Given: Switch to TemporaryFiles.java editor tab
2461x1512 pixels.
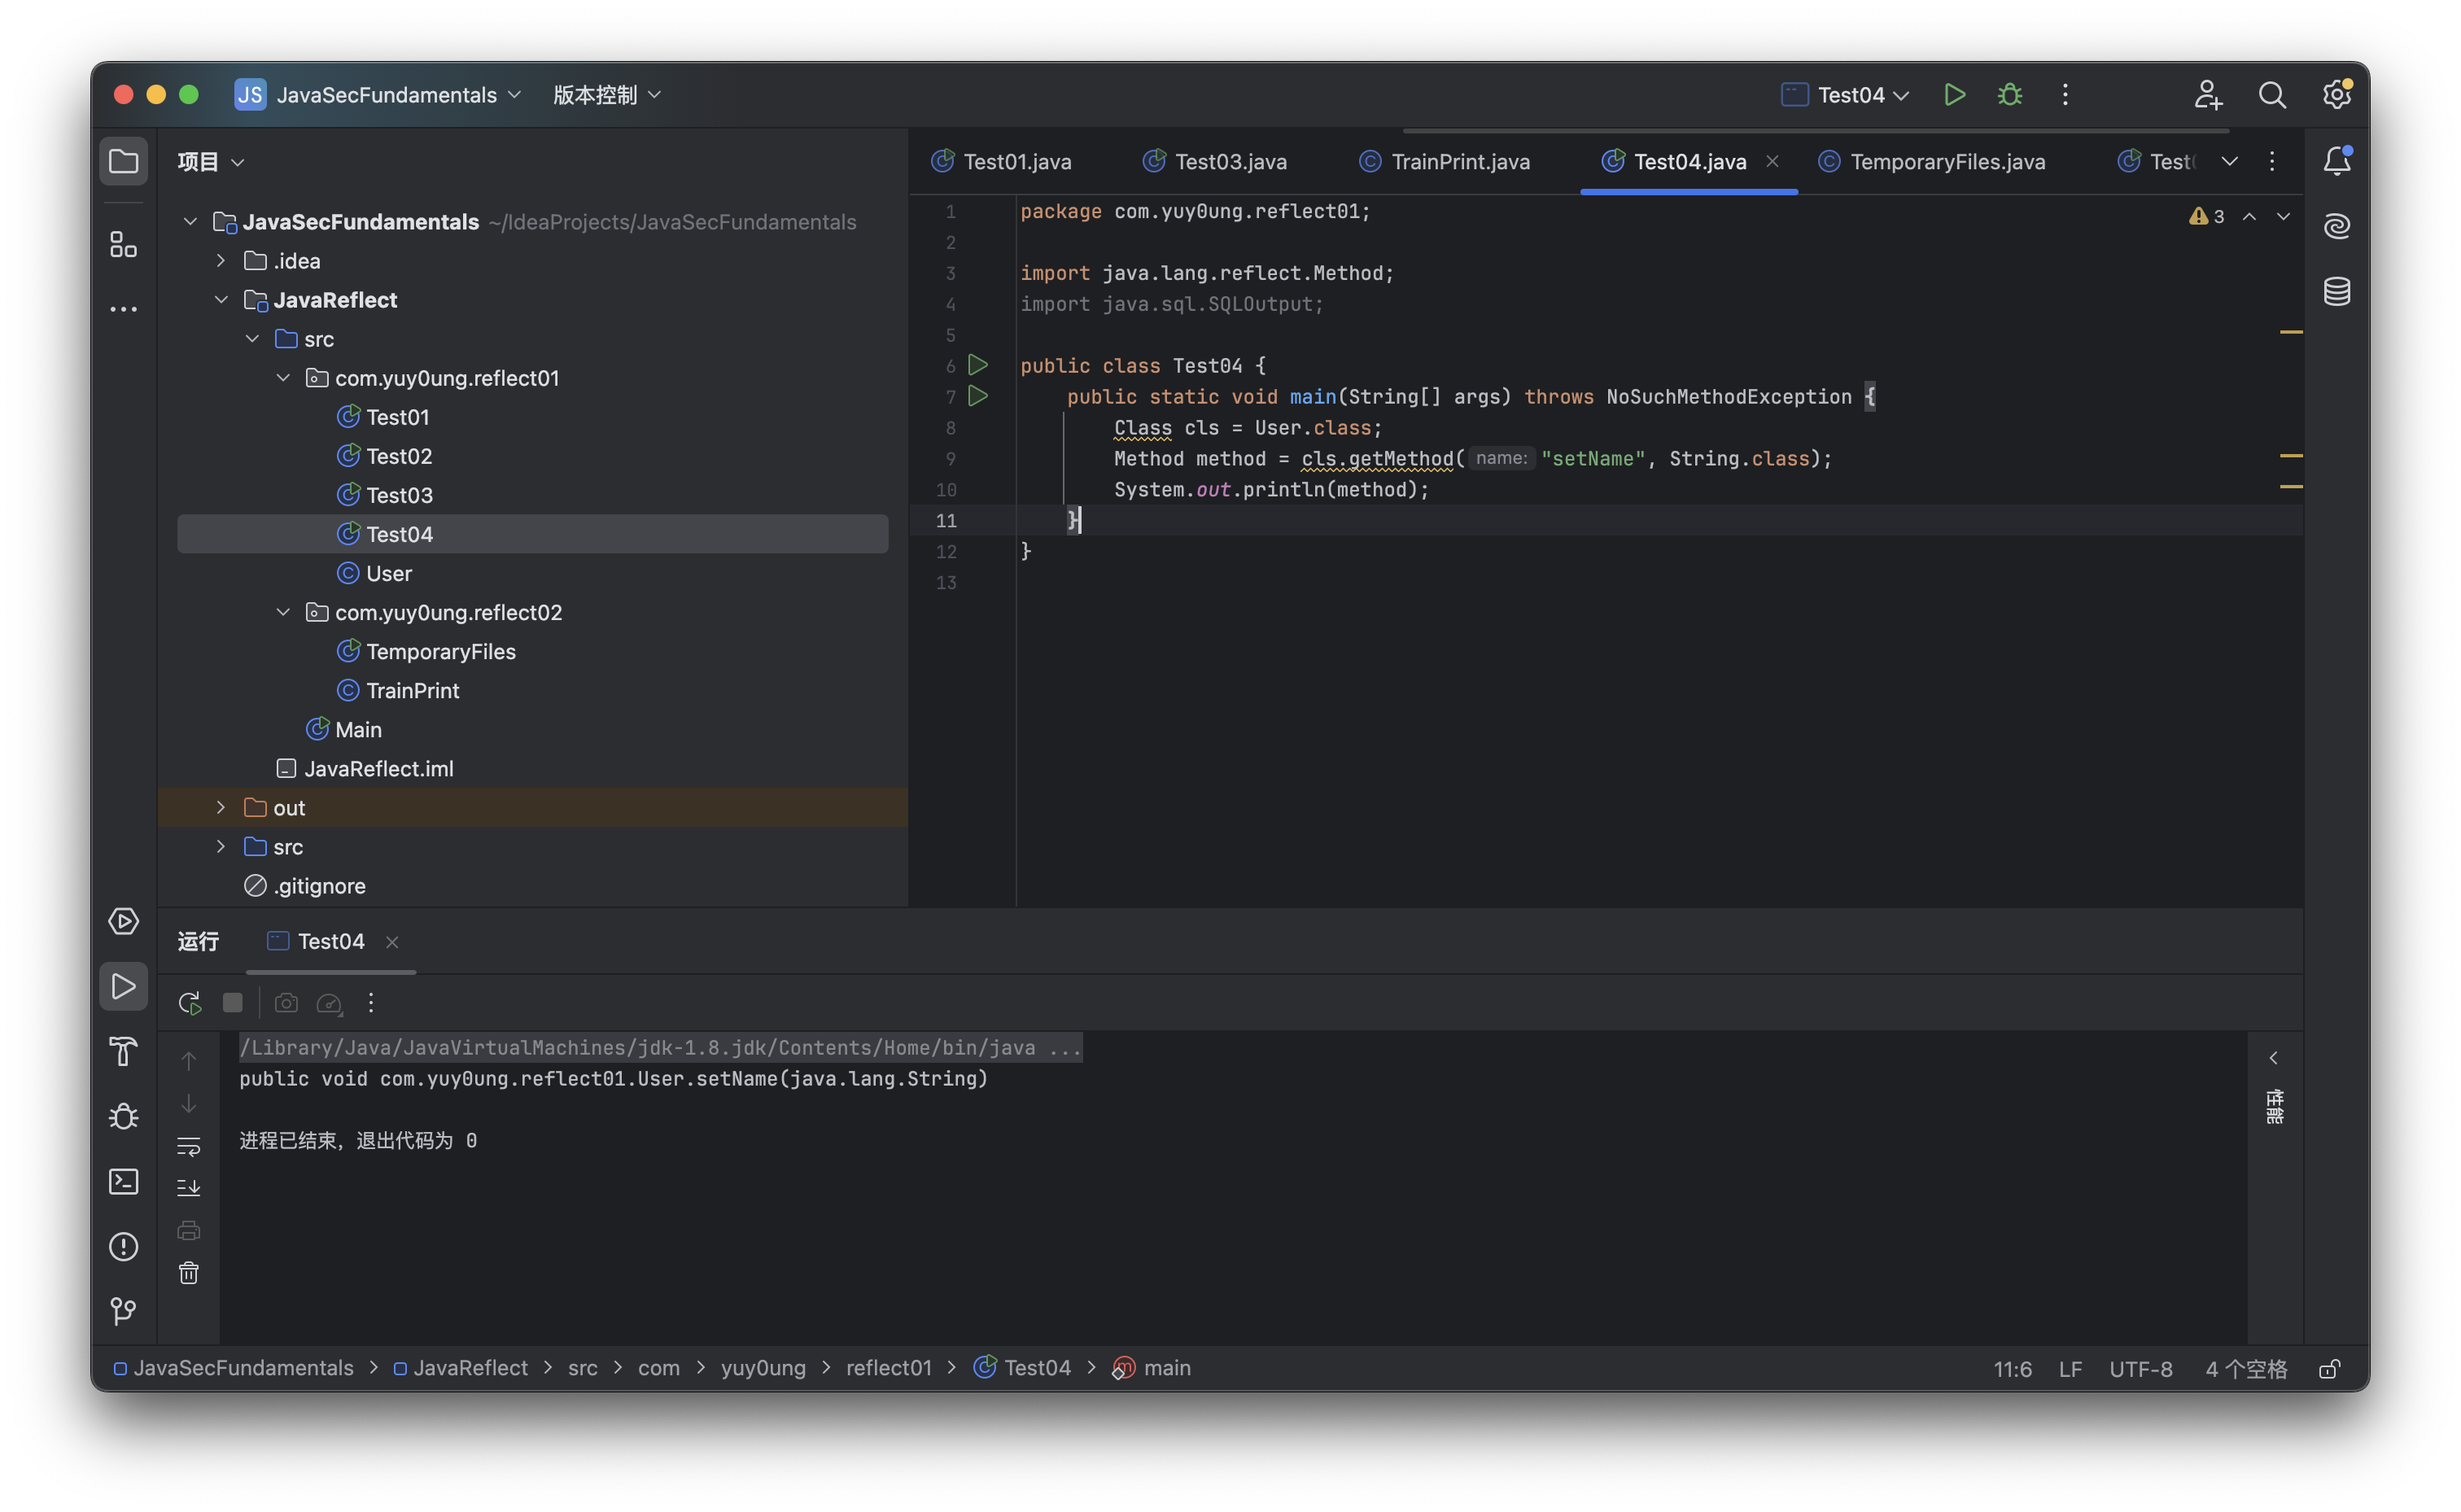Looking at the screenshot, I should (x=1946, y=162).
